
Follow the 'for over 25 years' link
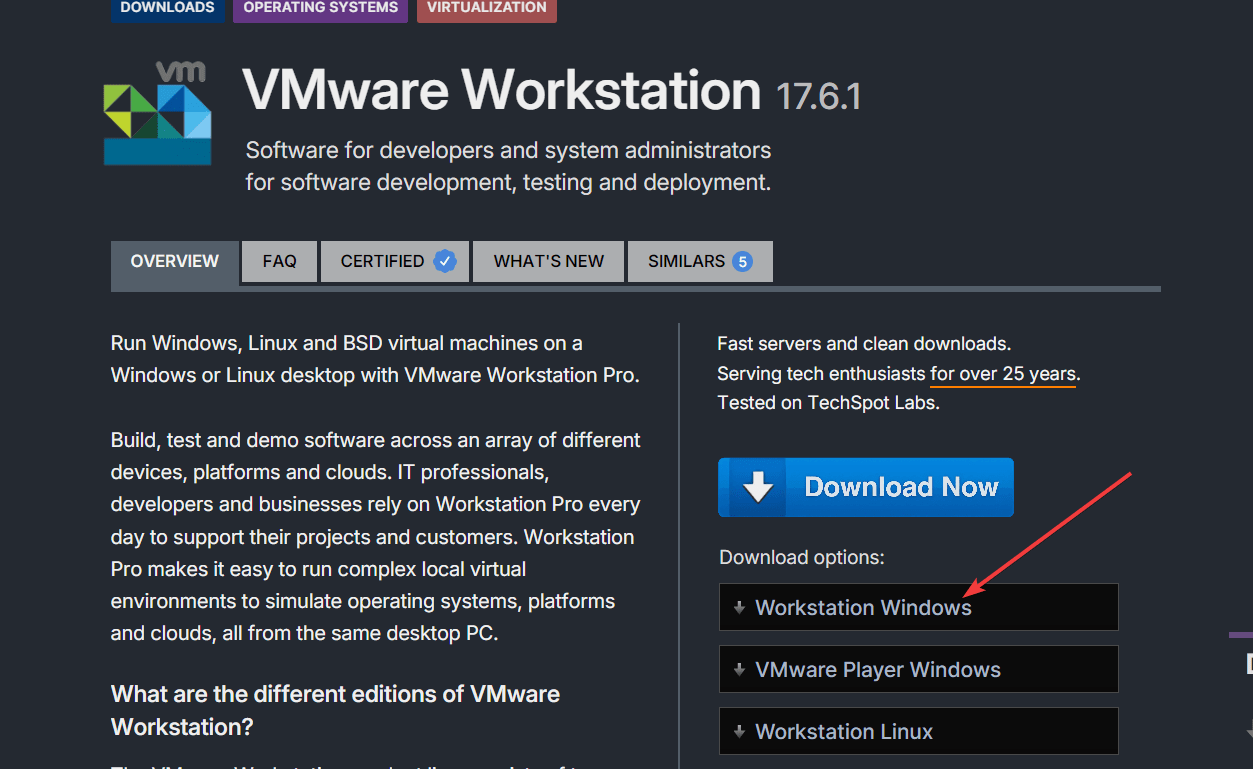(x=1002, y=374)
